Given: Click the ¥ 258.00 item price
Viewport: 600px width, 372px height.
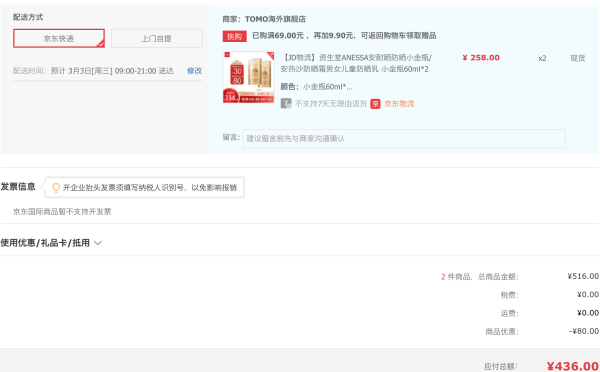Looking at the screenshot, I should (481, 58).
